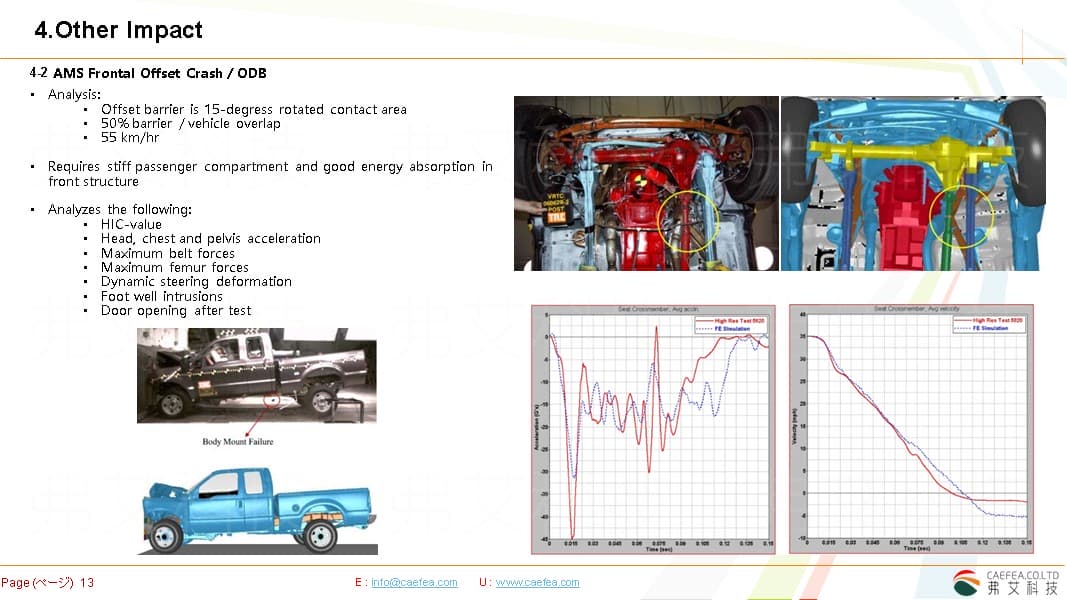The width and height of the screenshot is (1067, 600).
Task: Select the seat crossmember acceleration chart
Action: [656, 428]
